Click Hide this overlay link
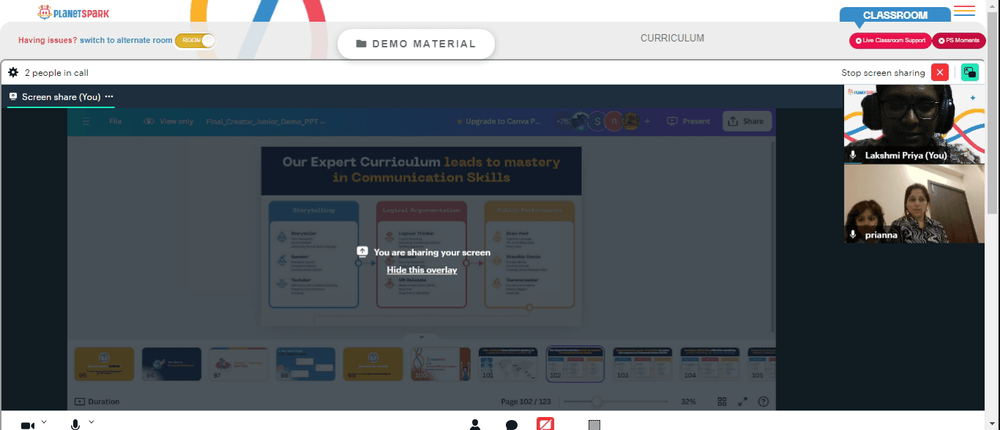This screenshot has width=1000, height=430. (x=422, y=270)
